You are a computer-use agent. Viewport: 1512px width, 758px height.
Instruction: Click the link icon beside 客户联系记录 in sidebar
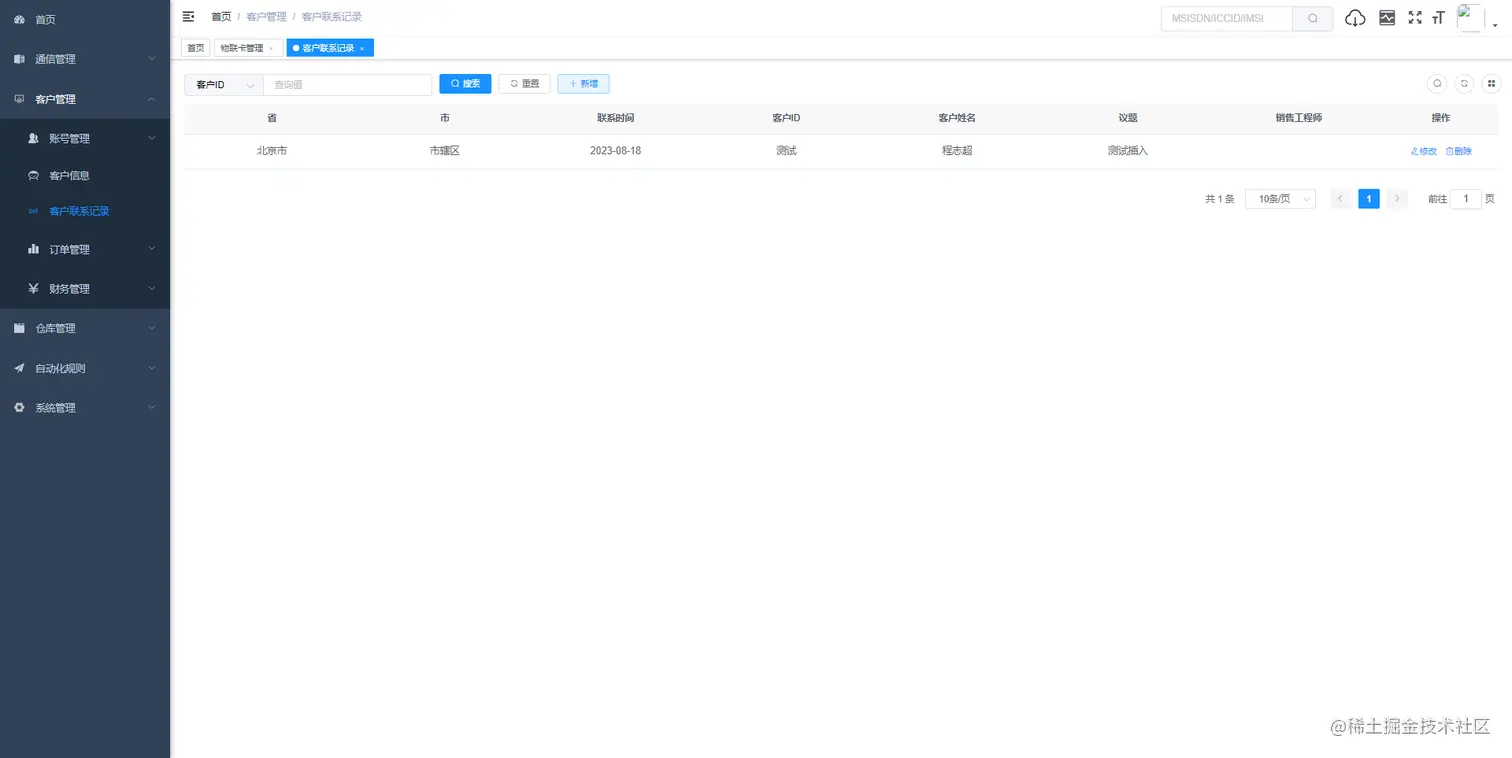point(33,212)
